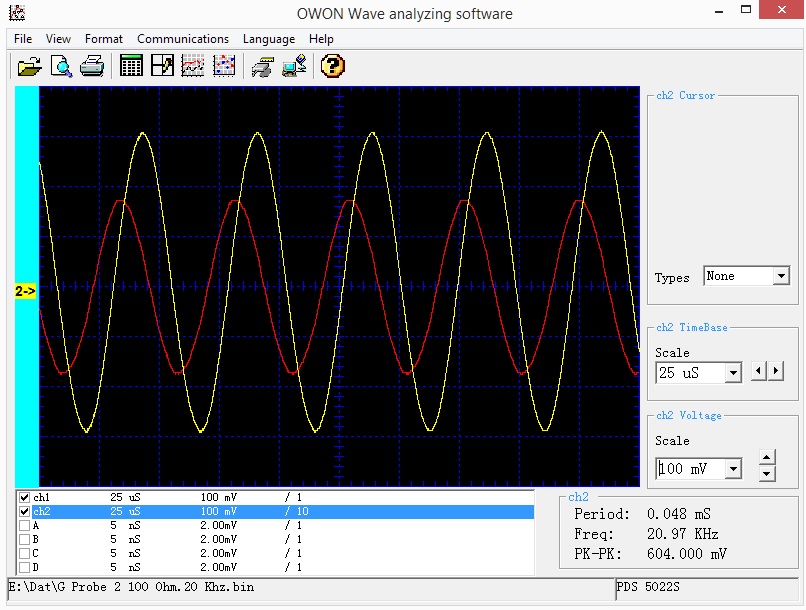
Task: Click the file path in status bar
Action: 132,587
